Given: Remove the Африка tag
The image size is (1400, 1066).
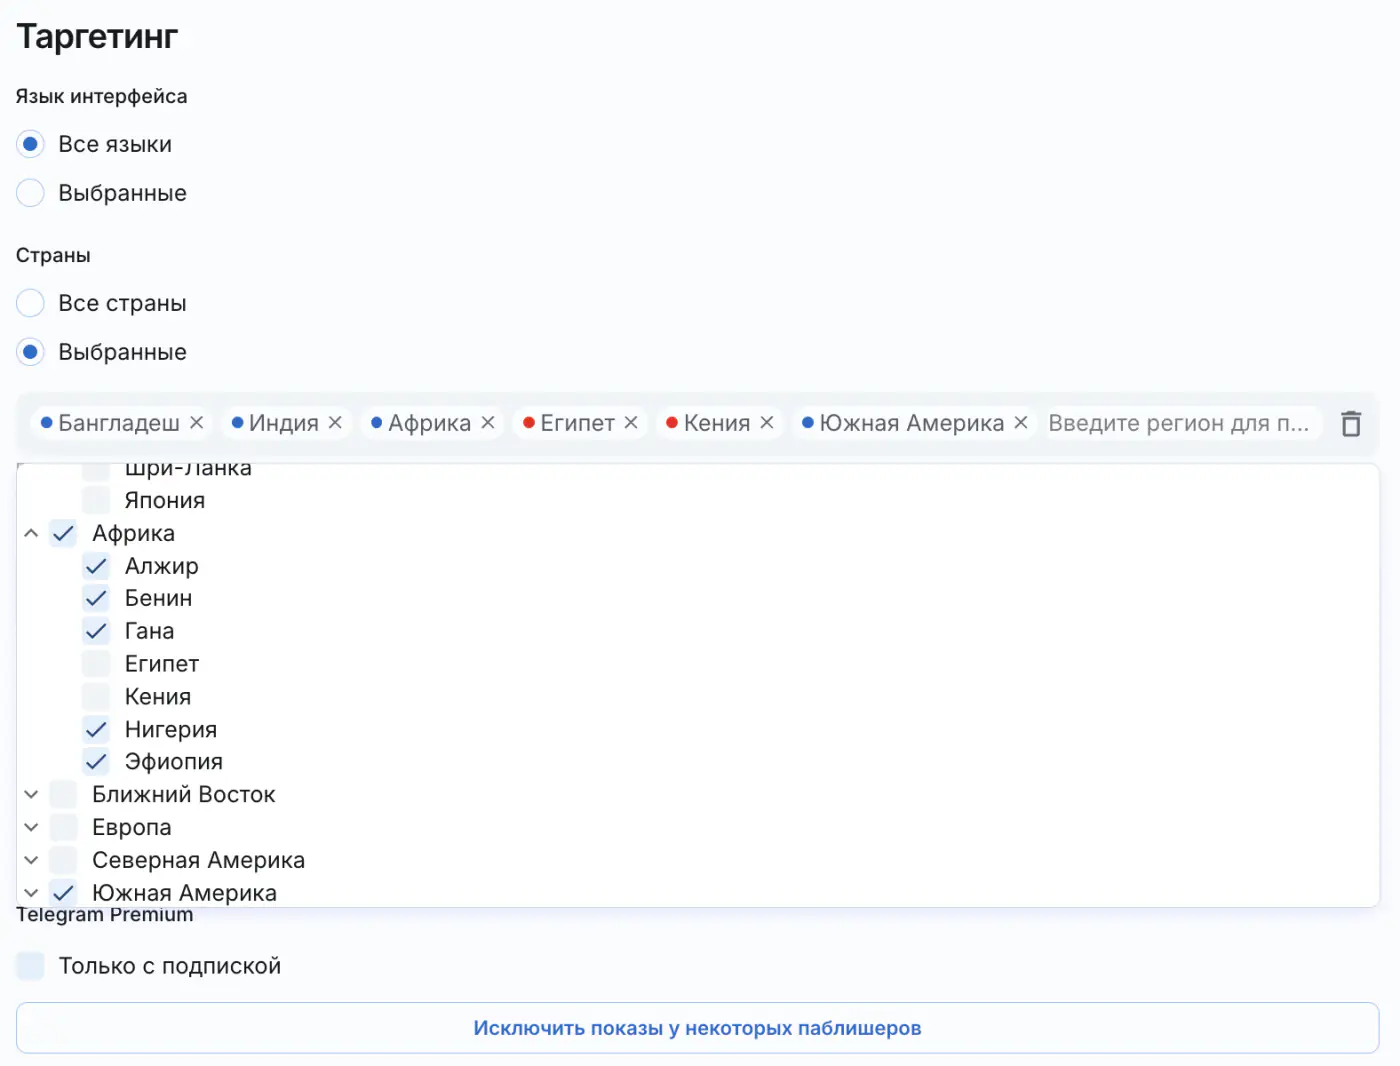Looking at the screenshot, I should tap(488, 423).
